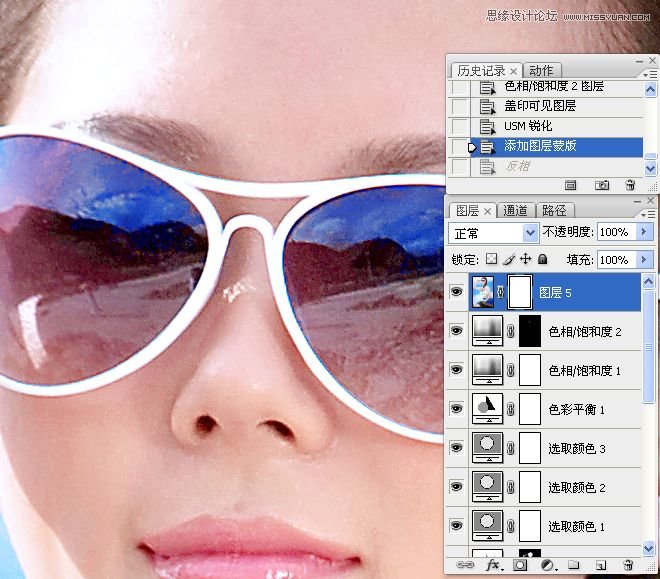Add a layer mask using bottom icon

coord(520,566)
